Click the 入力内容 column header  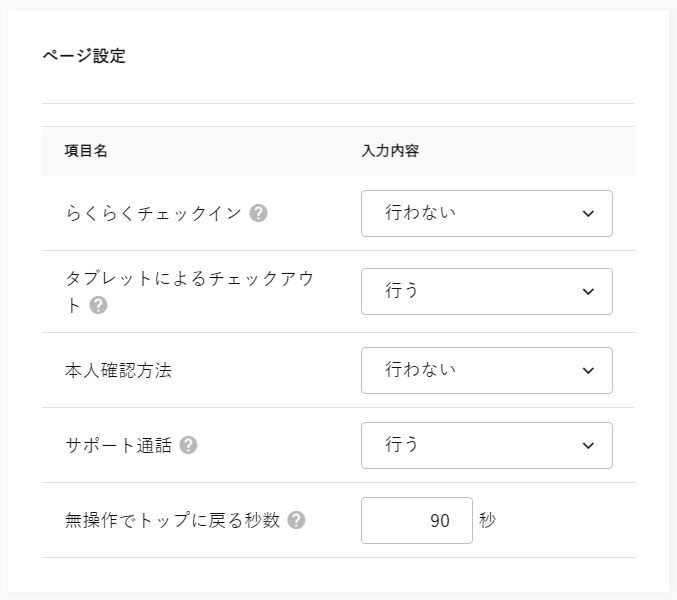point(389,151)
